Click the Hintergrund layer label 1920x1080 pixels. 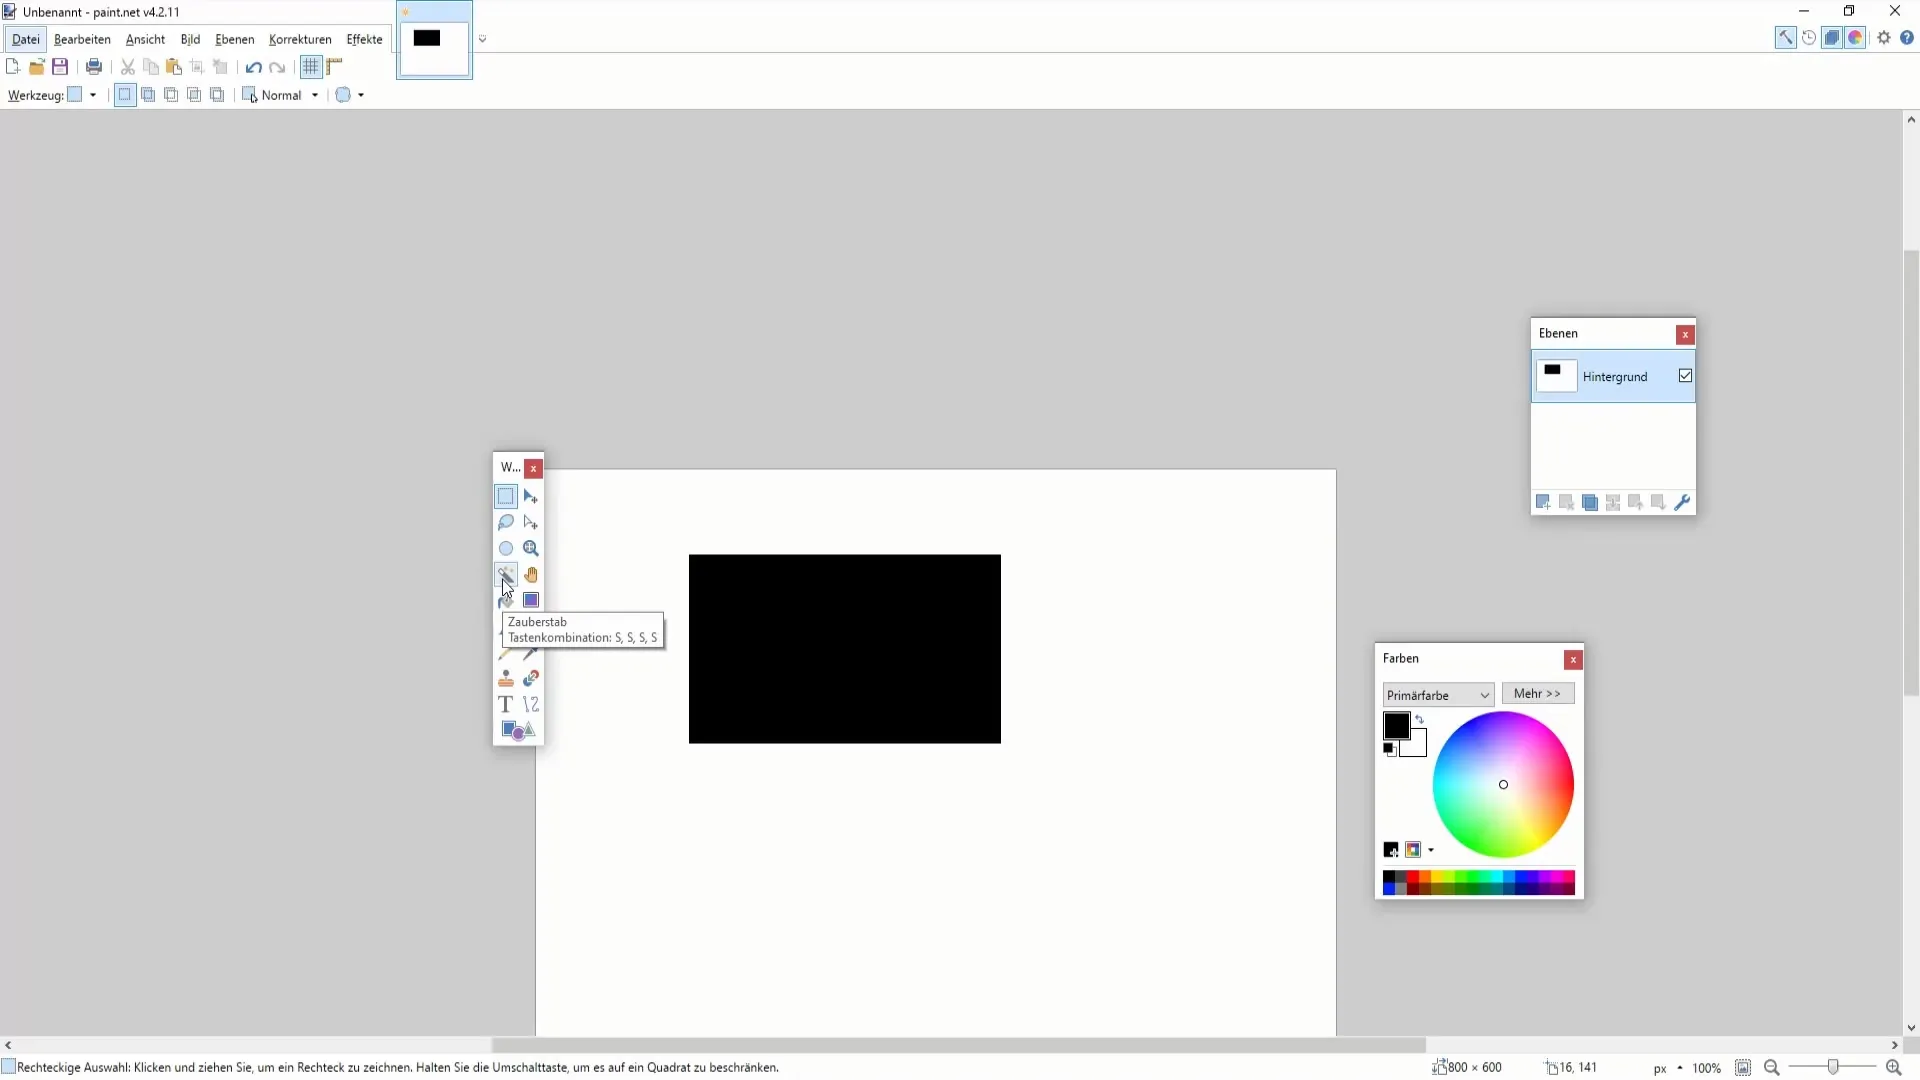[1614, 376]
